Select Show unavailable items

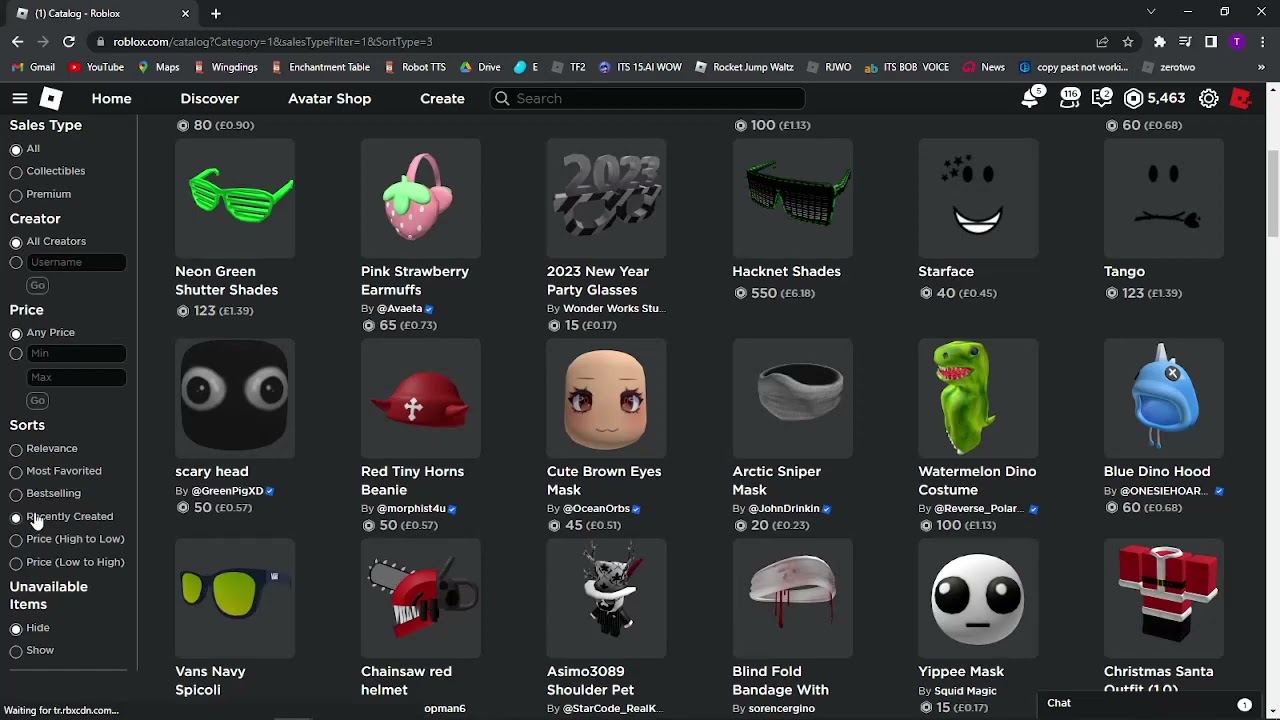point(16,651)
